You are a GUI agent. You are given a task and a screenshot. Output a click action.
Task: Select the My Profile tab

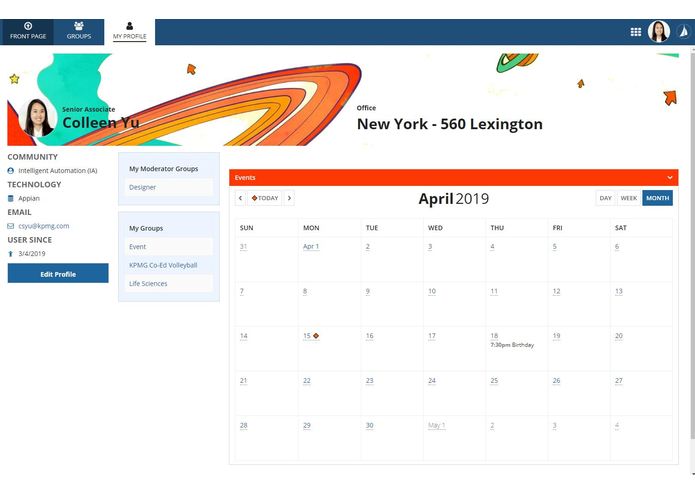click(x=129, y=31)
